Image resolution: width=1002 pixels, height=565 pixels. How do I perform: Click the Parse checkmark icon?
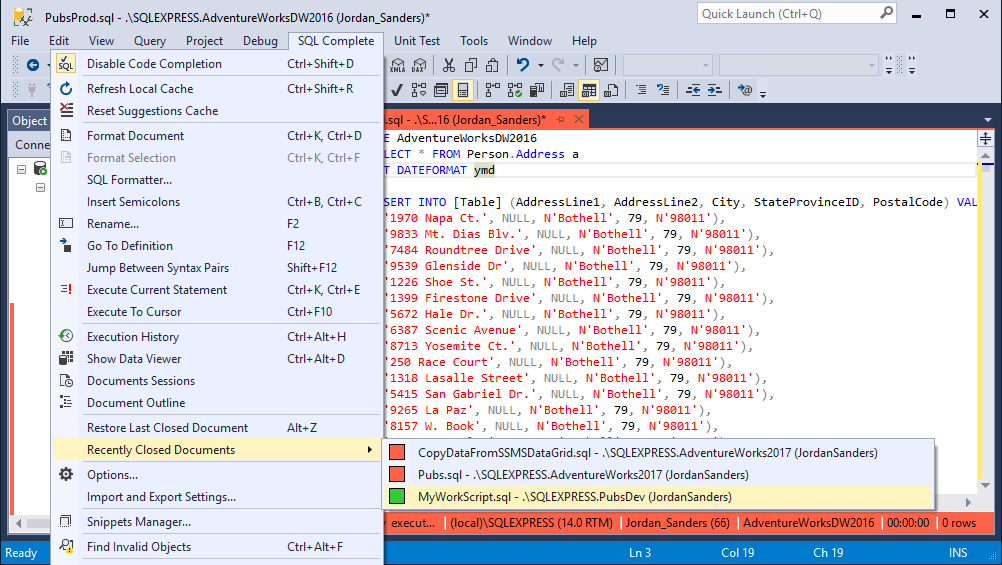pos(397,90)
